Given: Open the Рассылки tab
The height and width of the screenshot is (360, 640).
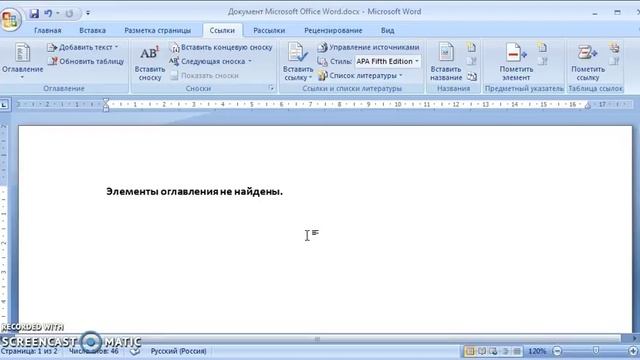Looking at the screenshot, I should 269,31.
